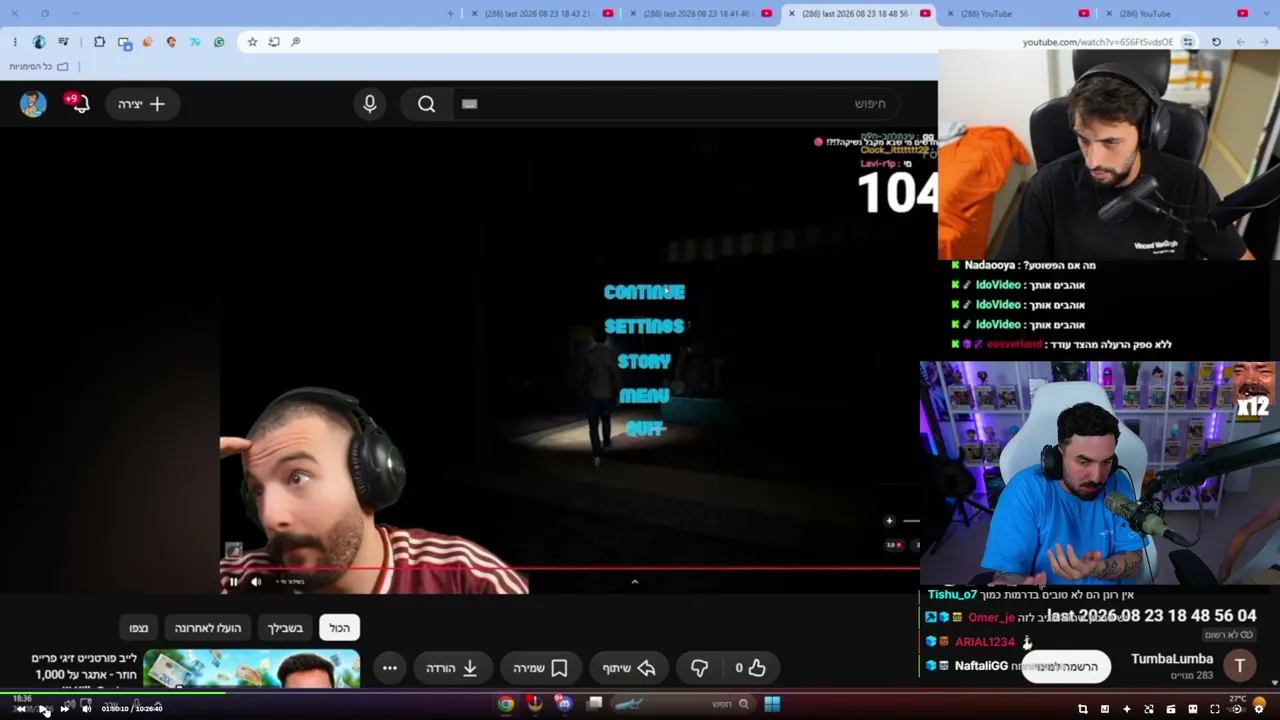1280x720 pixels.
Task: Click the YouTube search magnifier button
Action: click(427, 104)
